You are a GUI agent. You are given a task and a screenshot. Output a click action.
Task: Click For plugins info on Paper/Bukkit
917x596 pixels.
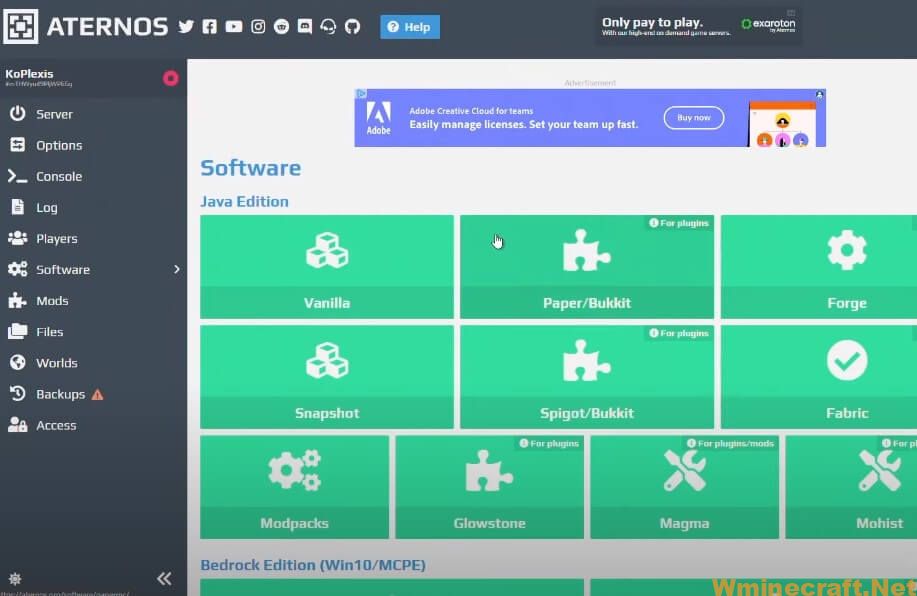pyautogui.click(x=679, y=223)
